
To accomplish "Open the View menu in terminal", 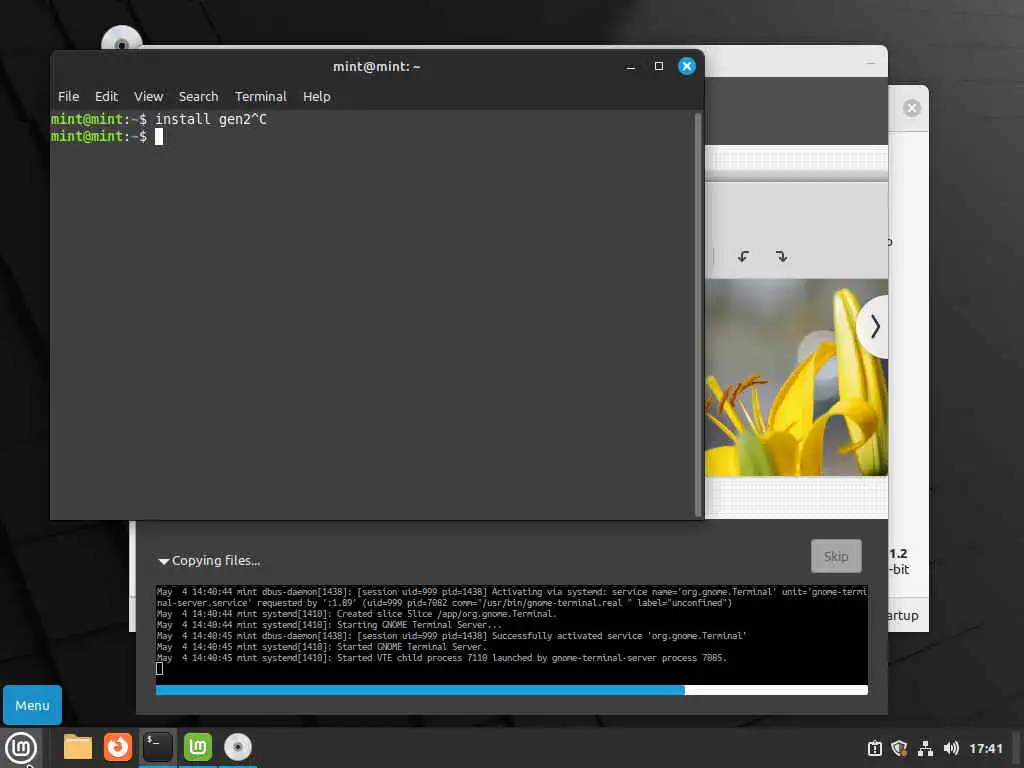I will 148,97.
